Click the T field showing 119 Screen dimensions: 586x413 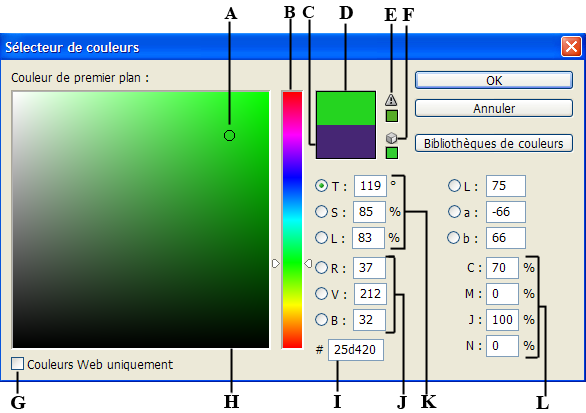point(370,186)
